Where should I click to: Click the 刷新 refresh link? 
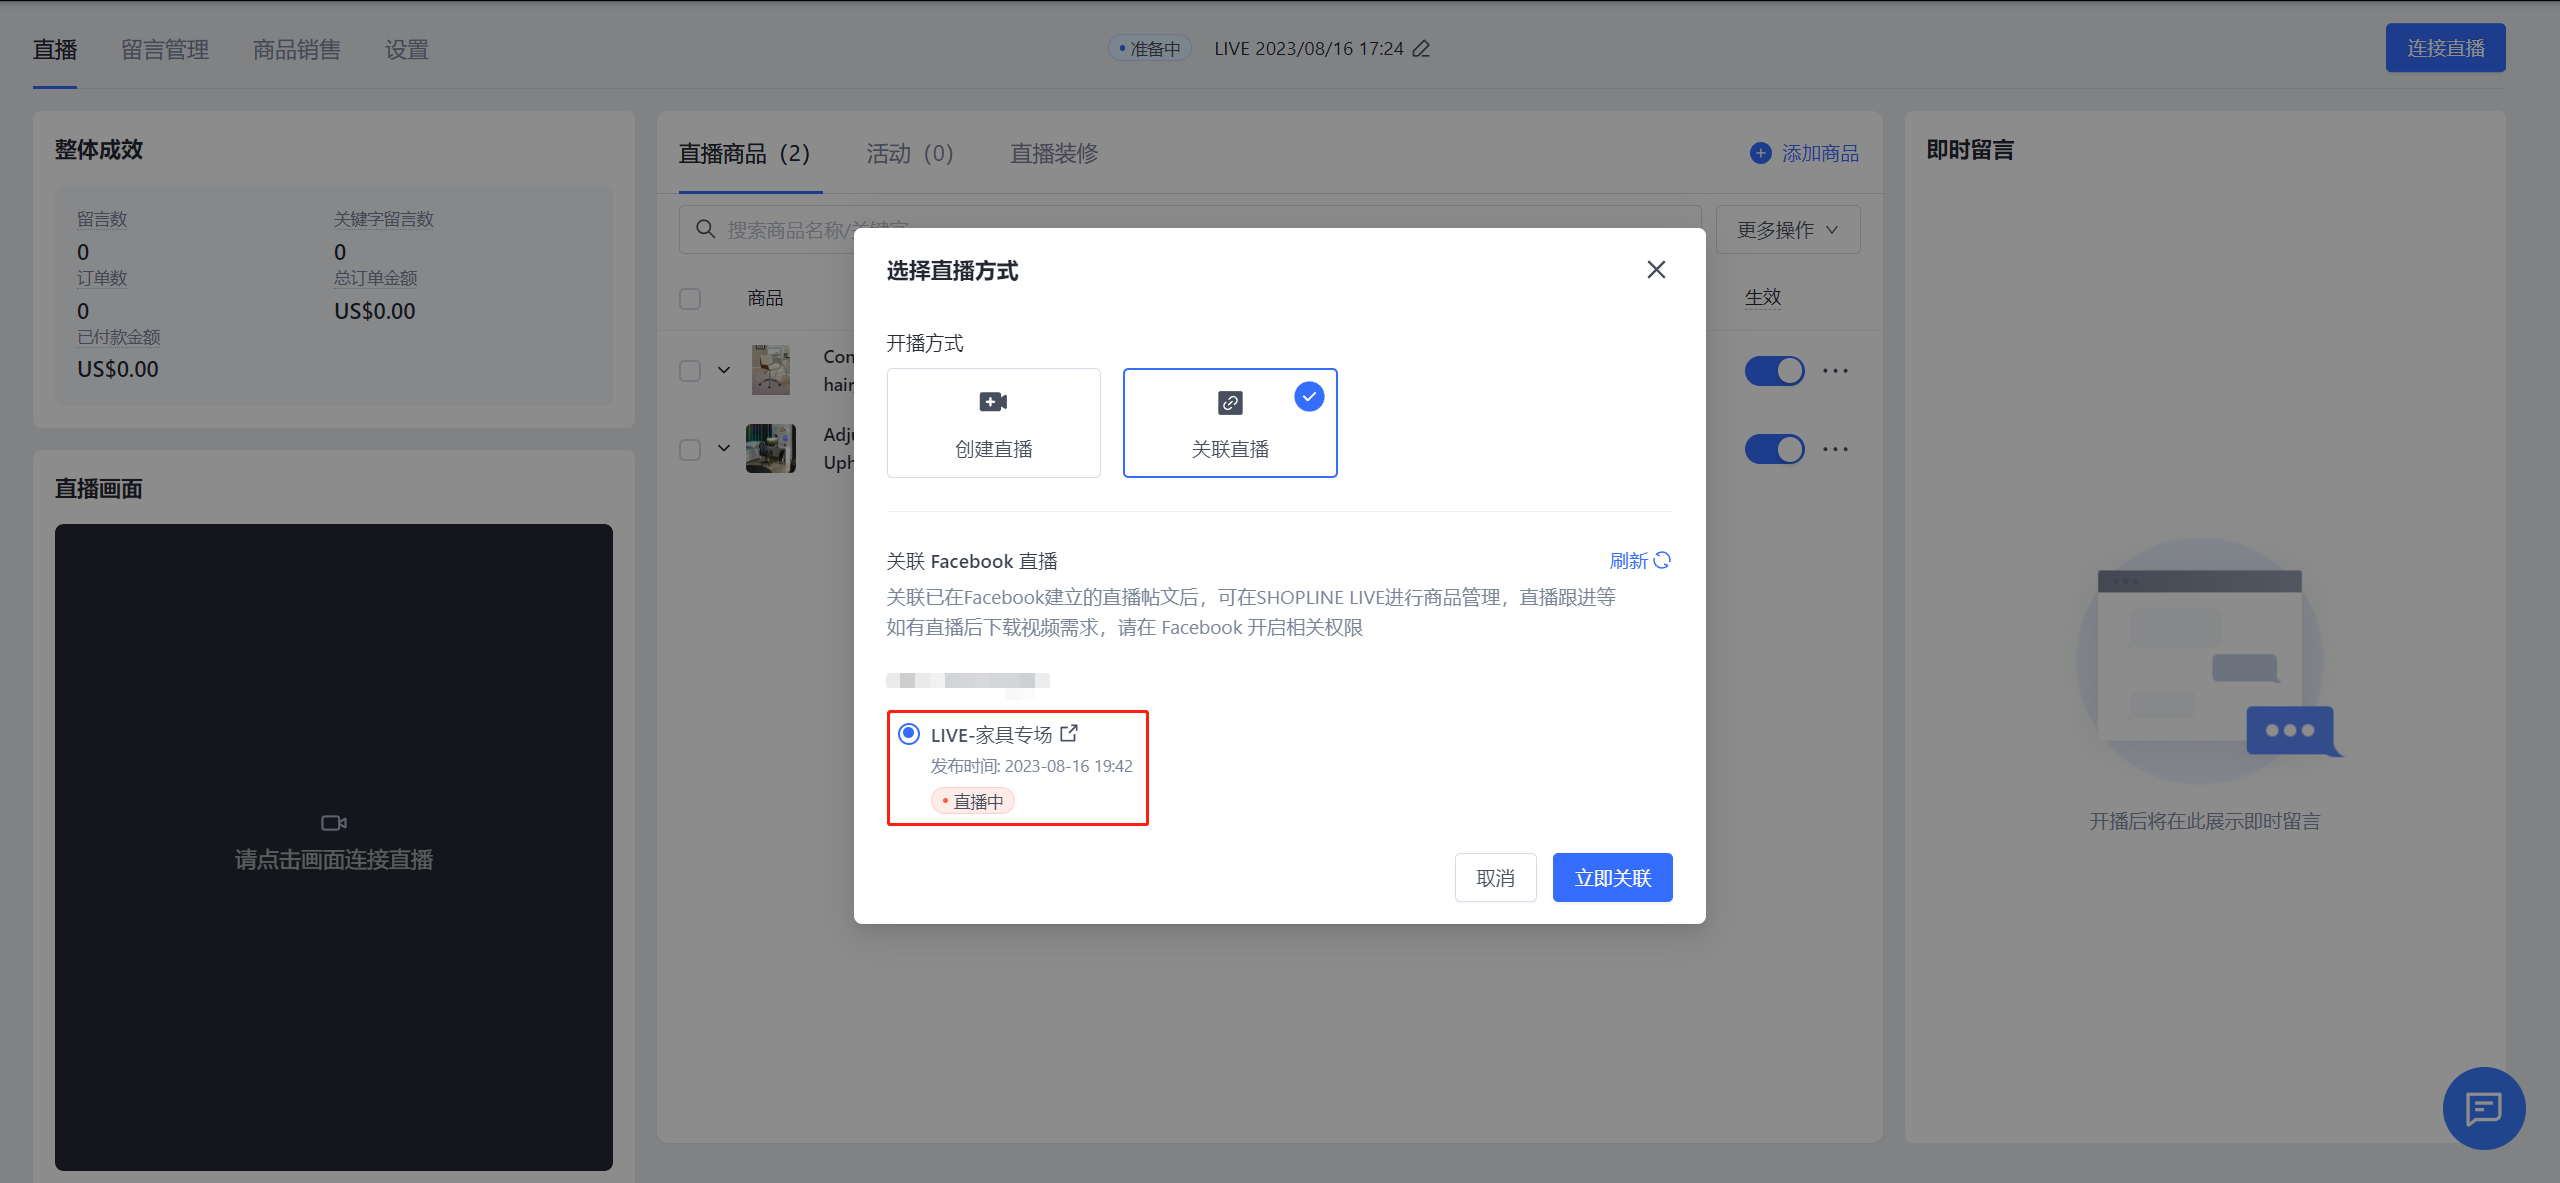[1640, 561]
